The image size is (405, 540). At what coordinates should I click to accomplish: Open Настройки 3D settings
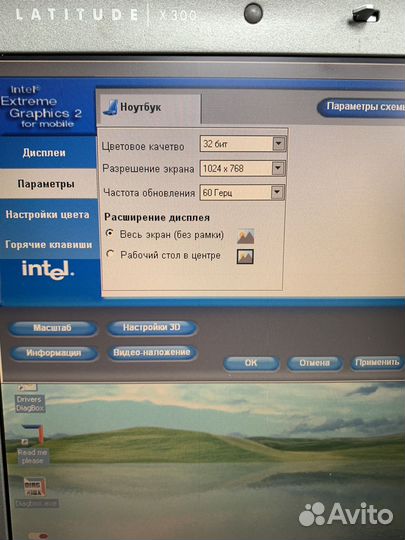click(152, 328)
